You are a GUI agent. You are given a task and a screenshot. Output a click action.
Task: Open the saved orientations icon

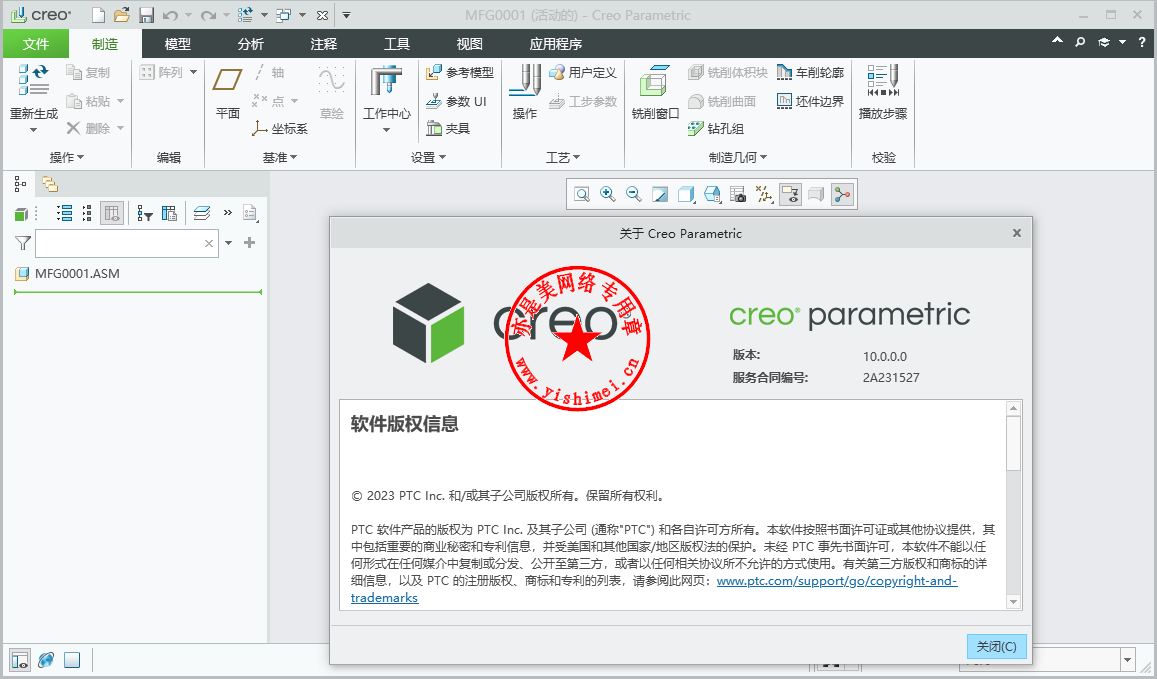point(712,194)
